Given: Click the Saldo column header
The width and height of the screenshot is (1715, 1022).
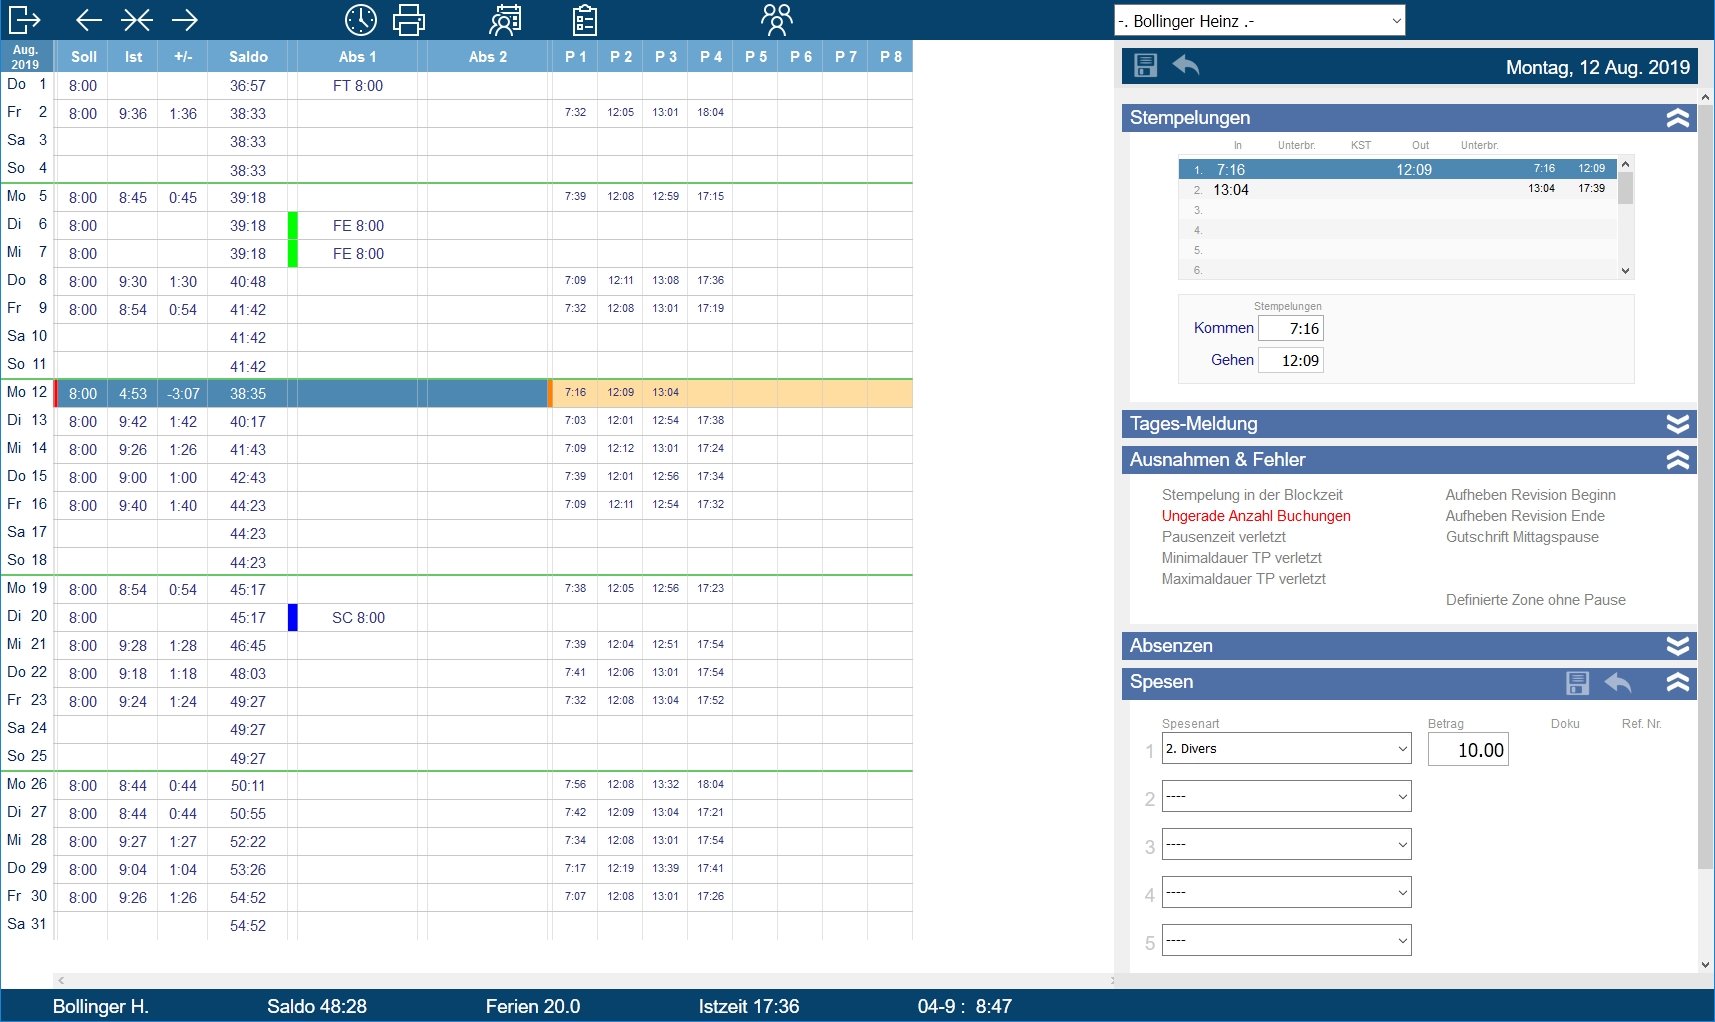Looking at the screenshot, I should pos(248,57).
